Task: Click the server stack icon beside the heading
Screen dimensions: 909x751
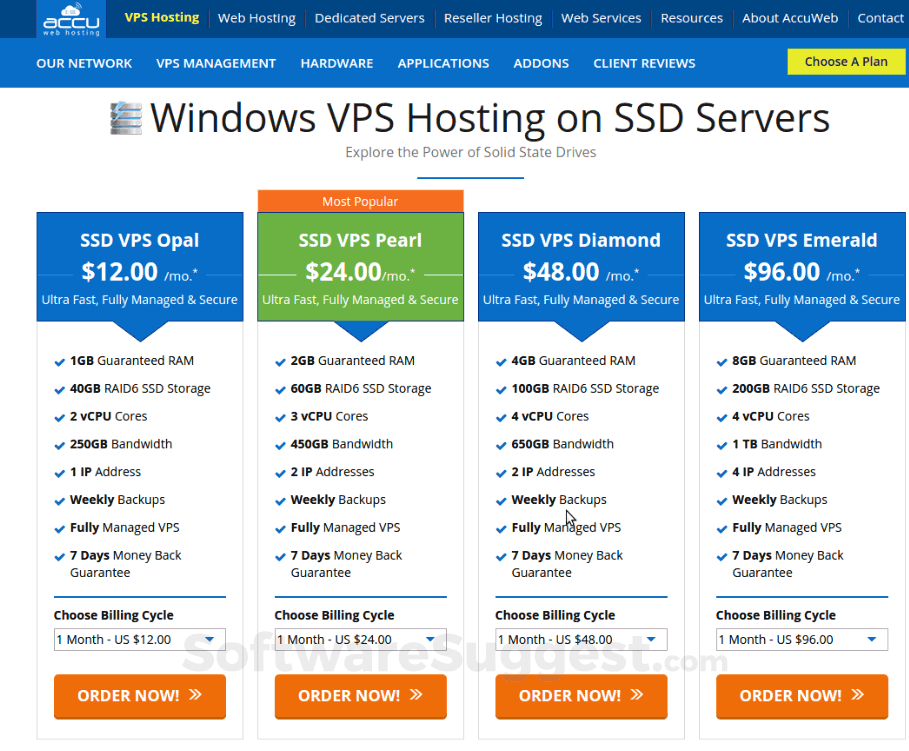Action: pyautogui.click(x=129, y=118)
